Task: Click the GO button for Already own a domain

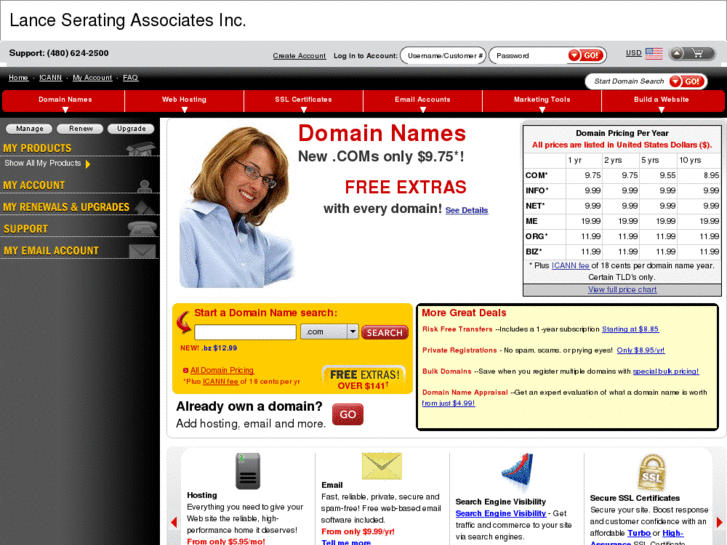Action: pos(348,414)
